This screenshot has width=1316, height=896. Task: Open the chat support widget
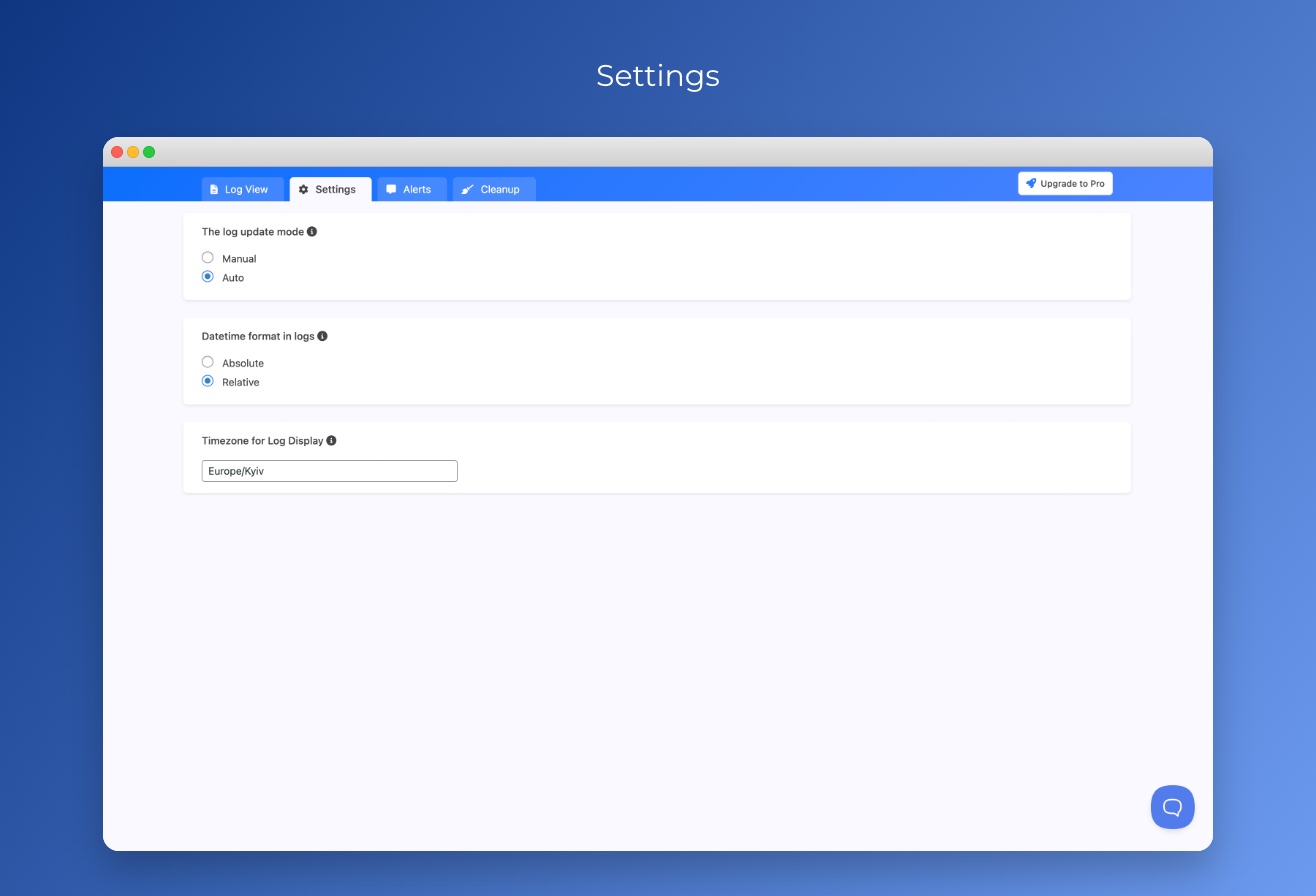point(1173,807)
